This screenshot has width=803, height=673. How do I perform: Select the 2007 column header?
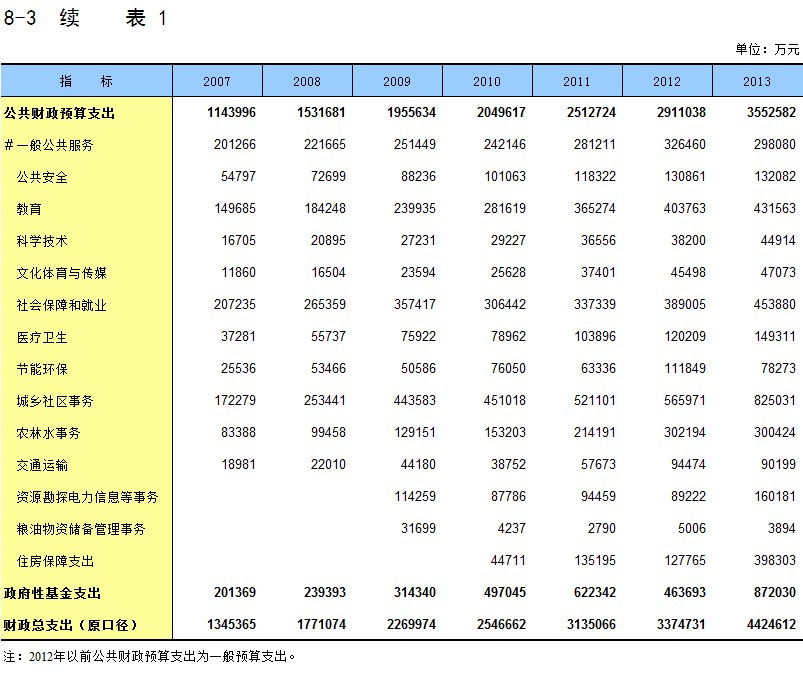(217, 81)
